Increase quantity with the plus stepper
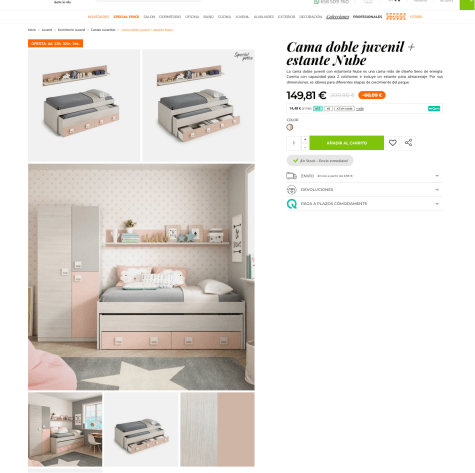 (305, 139)
